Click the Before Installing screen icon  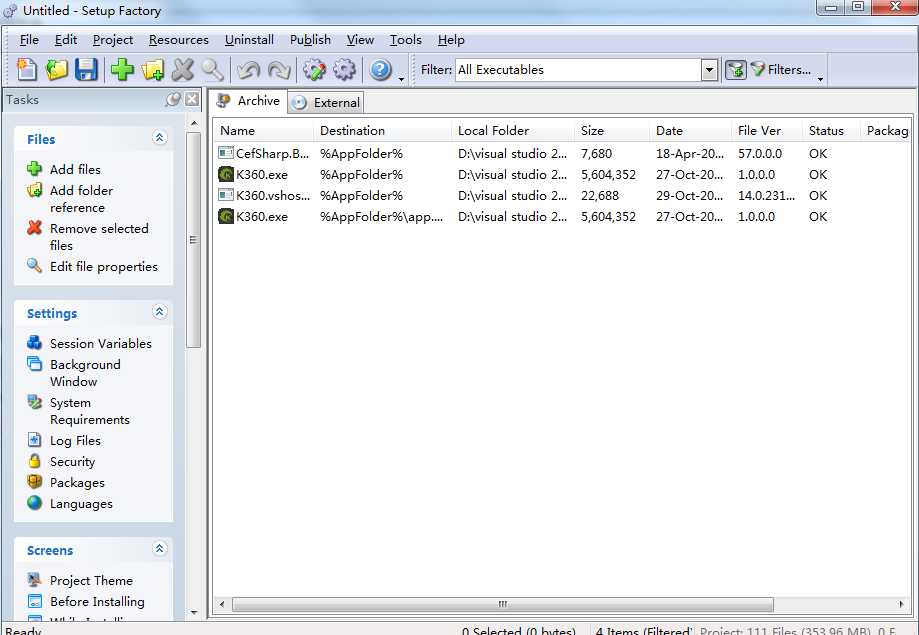point(35,601)
